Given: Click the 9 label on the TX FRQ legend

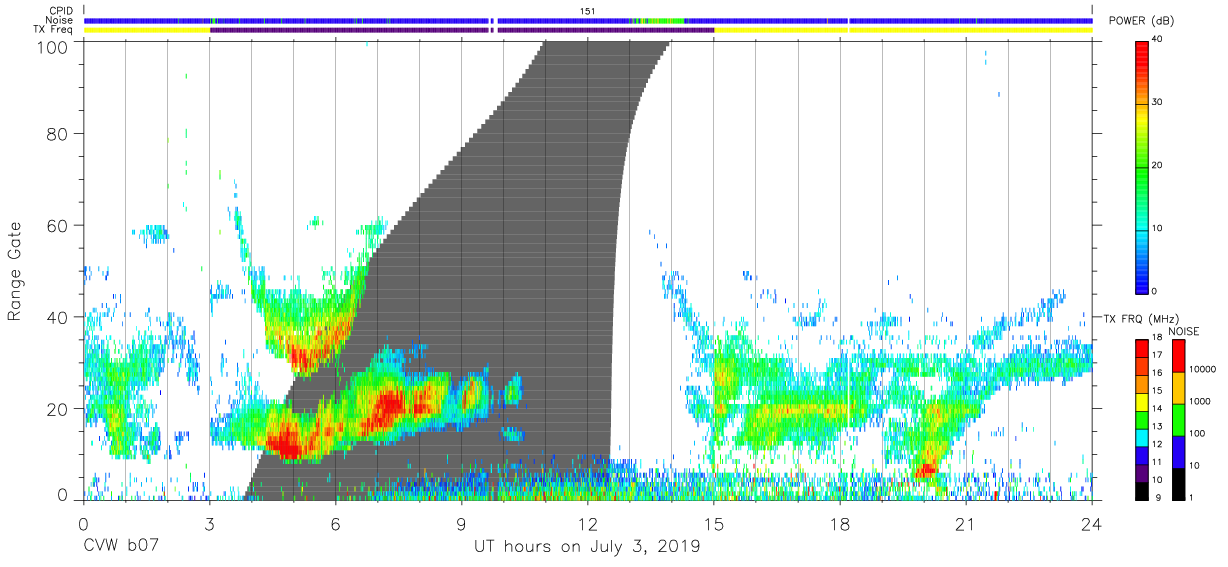Looking at the screenshot, I should click(x=1156, y=496).
